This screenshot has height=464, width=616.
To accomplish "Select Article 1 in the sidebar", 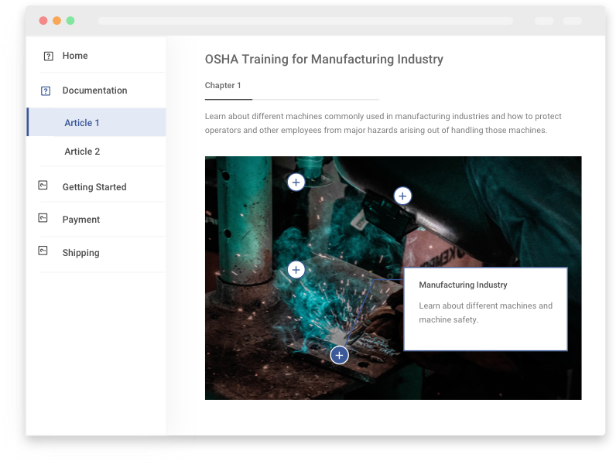I will tap(82, 123).
